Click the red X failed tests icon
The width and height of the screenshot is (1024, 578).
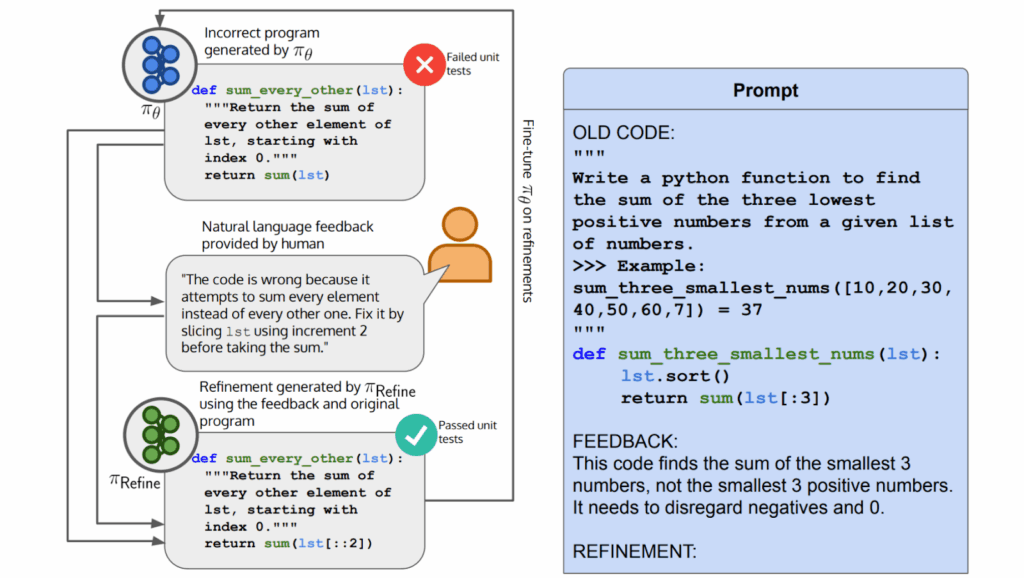point(424,67)
